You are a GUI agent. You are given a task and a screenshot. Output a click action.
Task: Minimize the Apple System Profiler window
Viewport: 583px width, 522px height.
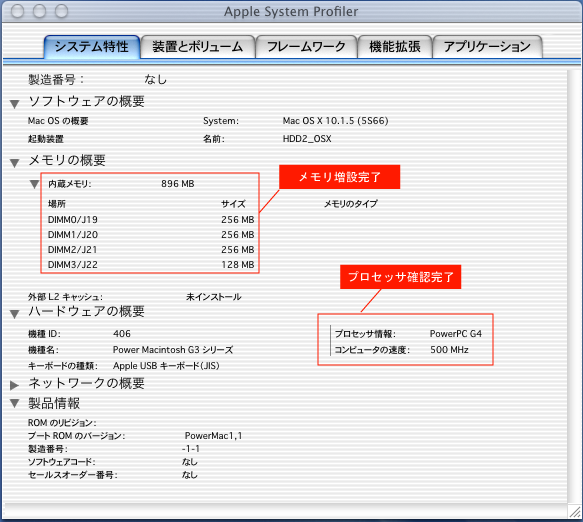(39, 11)
